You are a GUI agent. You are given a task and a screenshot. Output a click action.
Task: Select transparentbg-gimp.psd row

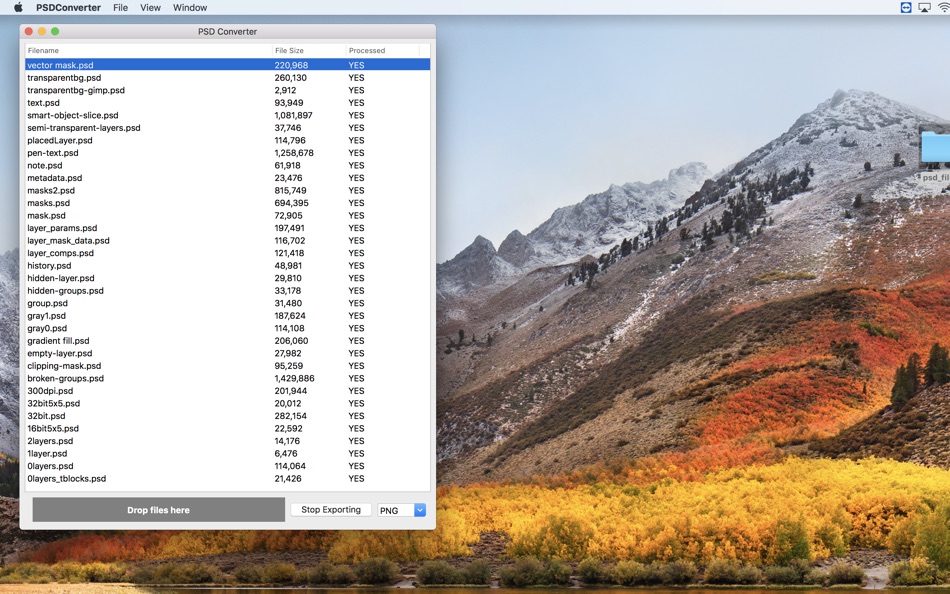coord(228,90)
